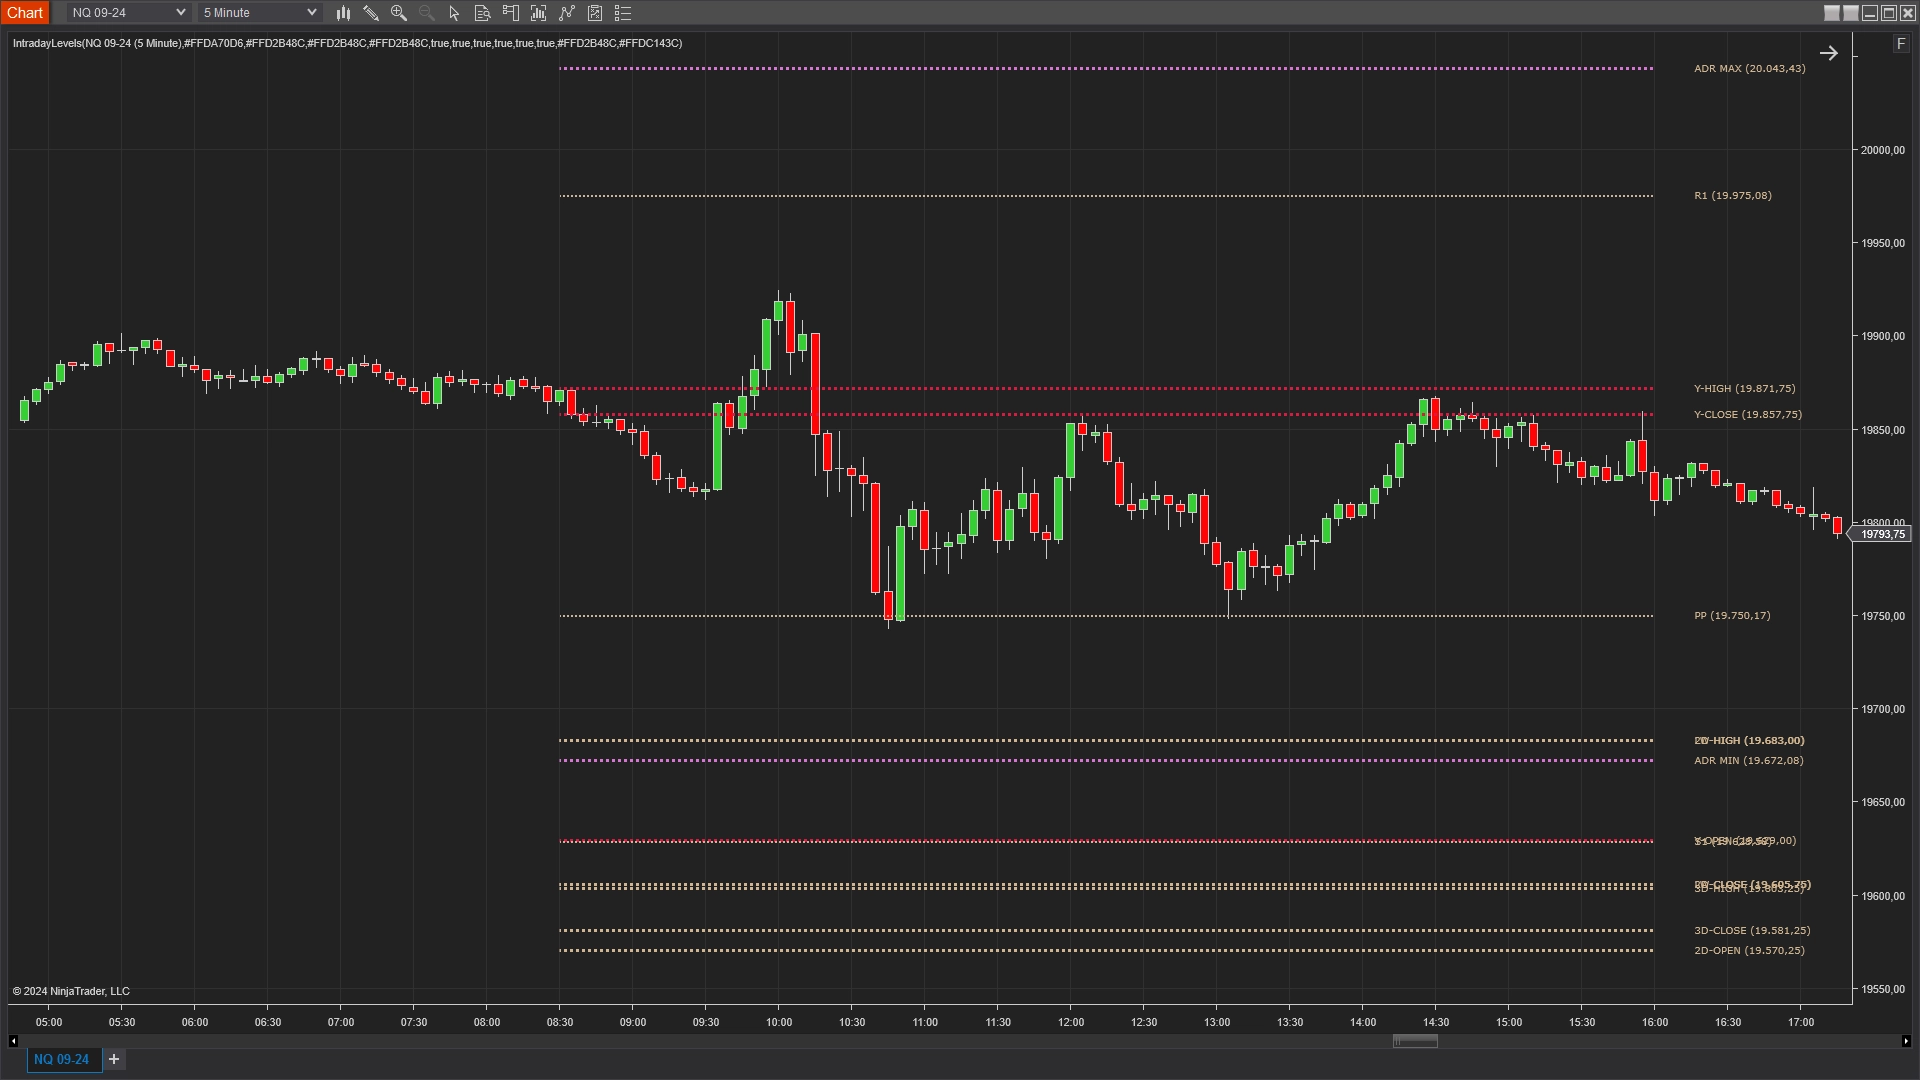The image size is (1920, 1080).
Task: Click the horizontal scrollbar thumb
Action: tap(1415, 1041)
